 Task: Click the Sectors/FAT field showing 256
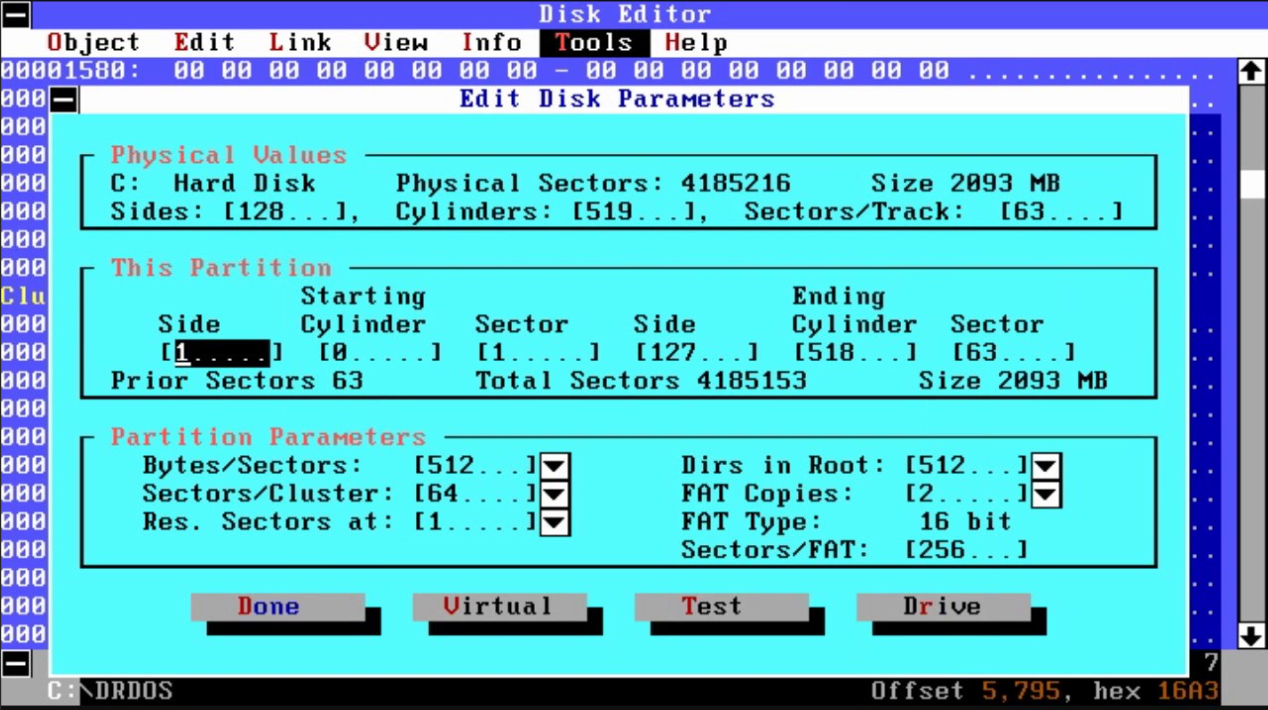tap(966, 550)
